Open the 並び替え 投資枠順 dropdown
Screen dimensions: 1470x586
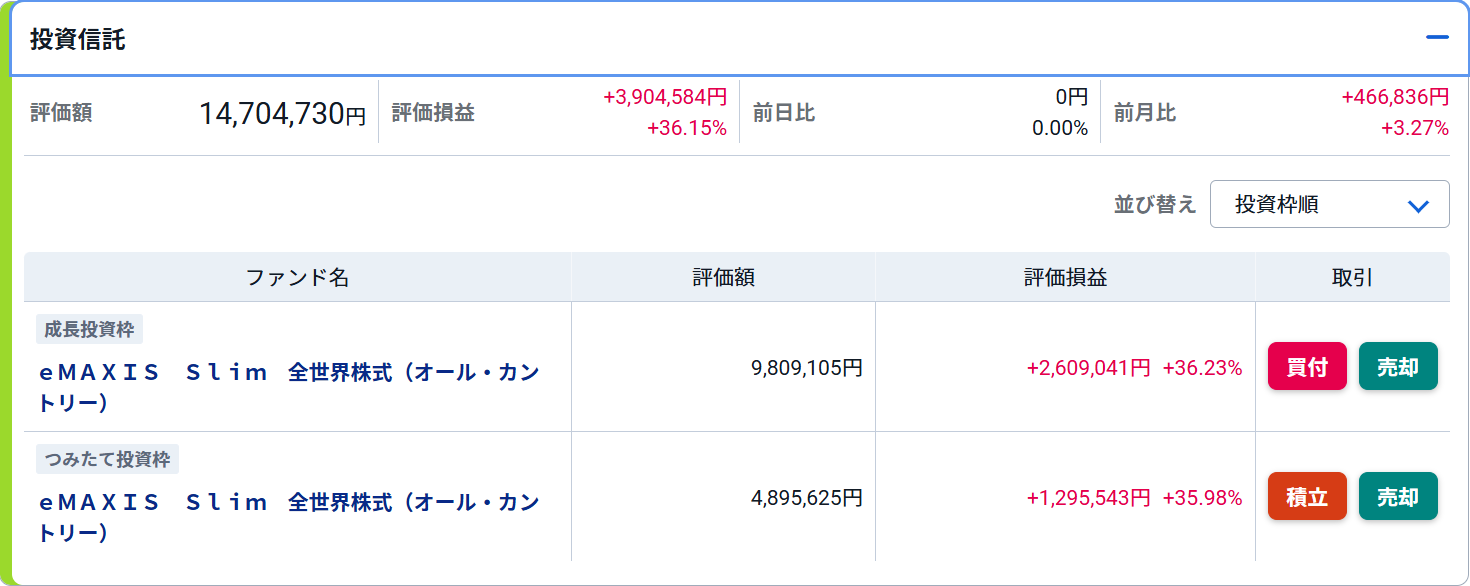tap(1329, 204)
